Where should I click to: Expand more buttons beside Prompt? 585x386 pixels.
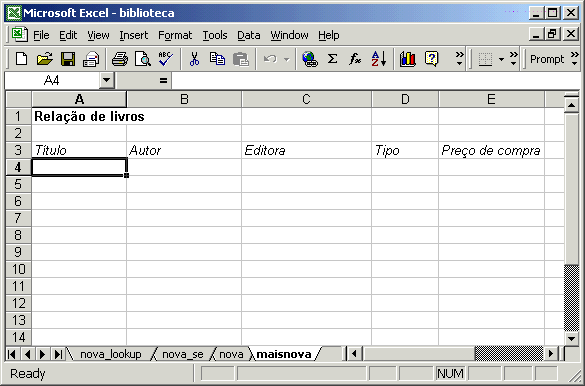[x=575, y=59]
